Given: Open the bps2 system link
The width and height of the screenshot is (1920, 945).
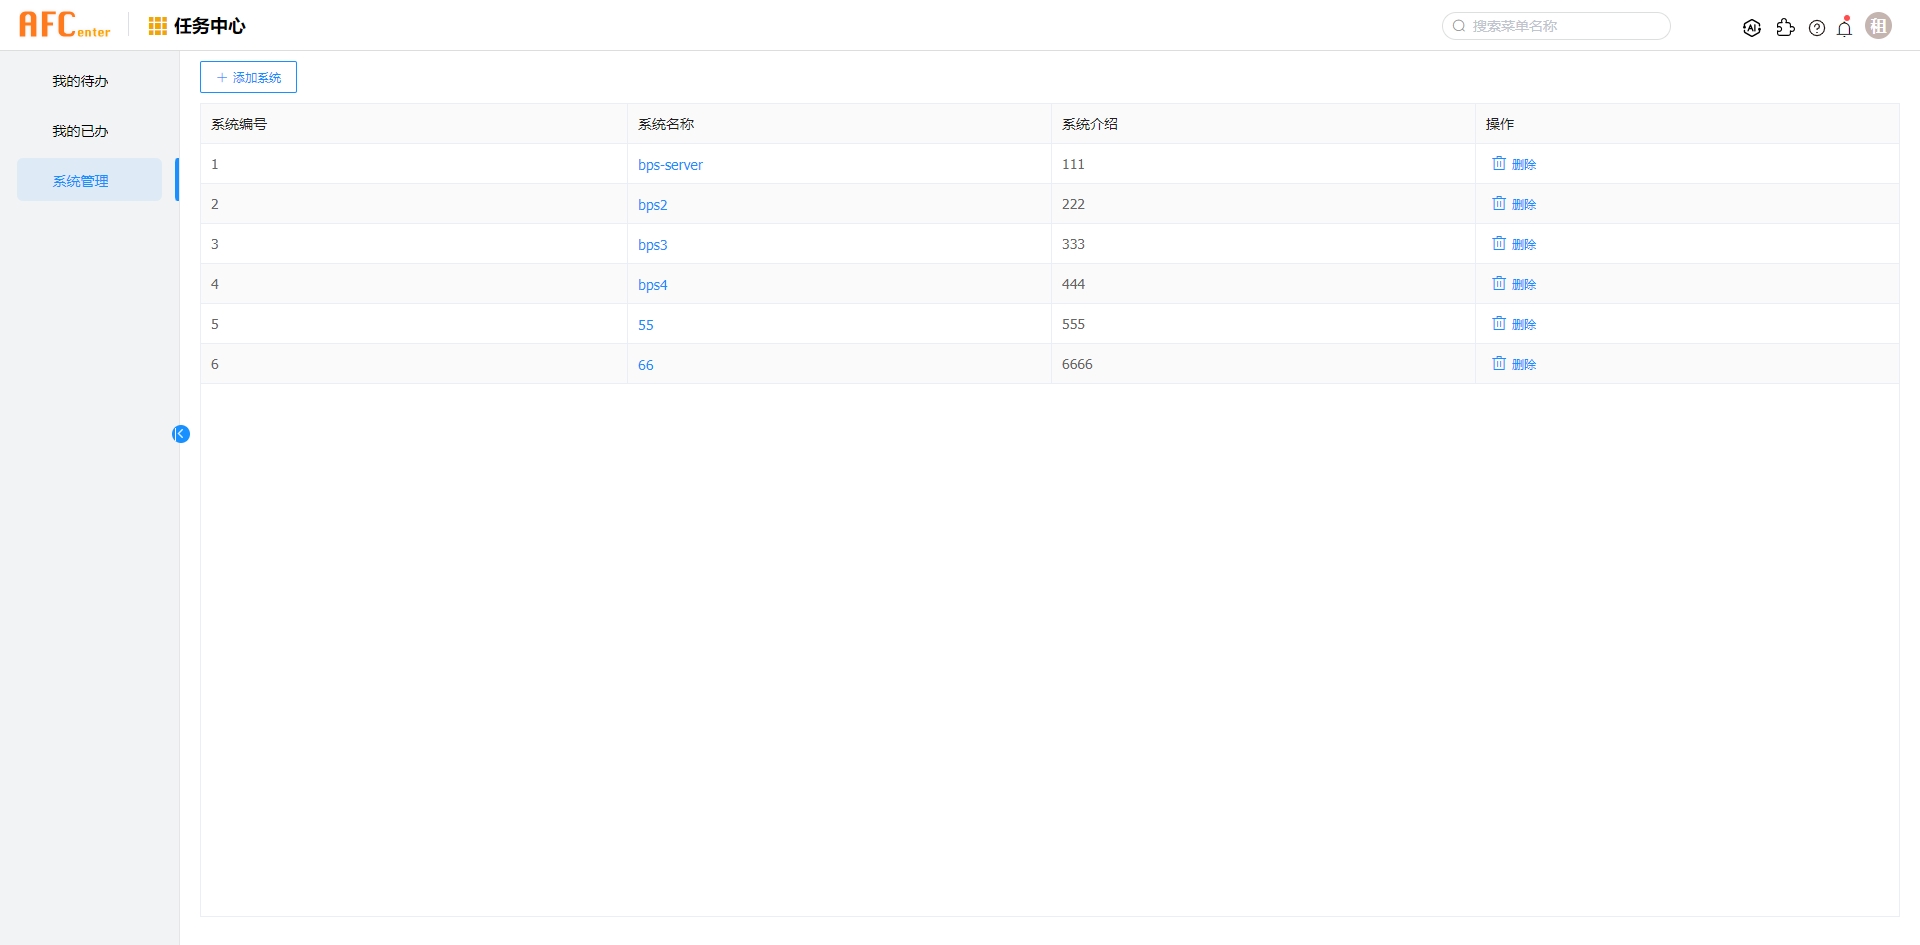Looking at the screenshot, I should coord(652,205).
